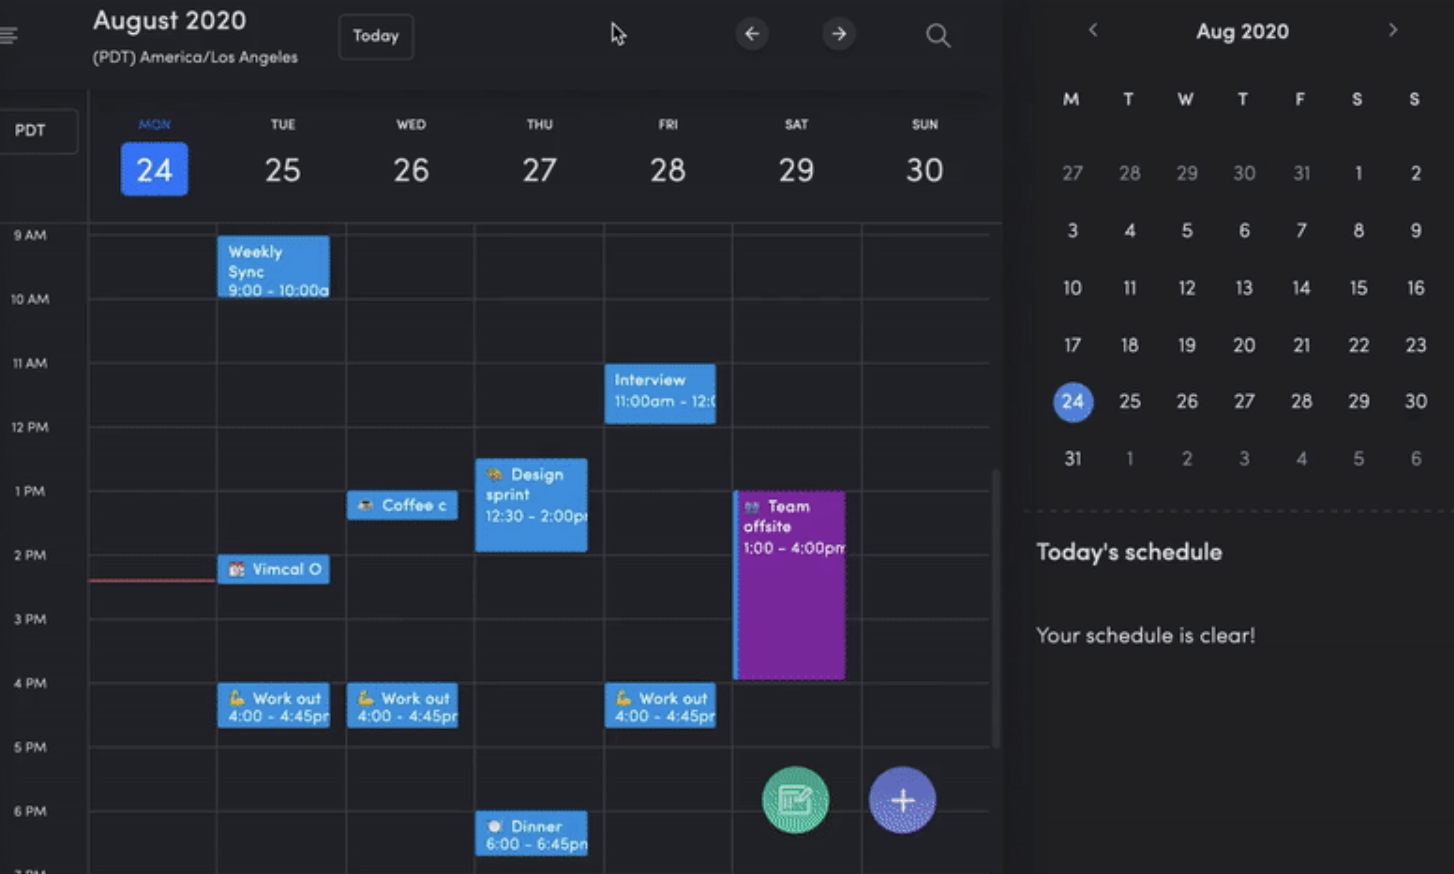Select date 15 in mini calendar
The height and width of the screenshot is (874, 1454).
coord(1358,288)
